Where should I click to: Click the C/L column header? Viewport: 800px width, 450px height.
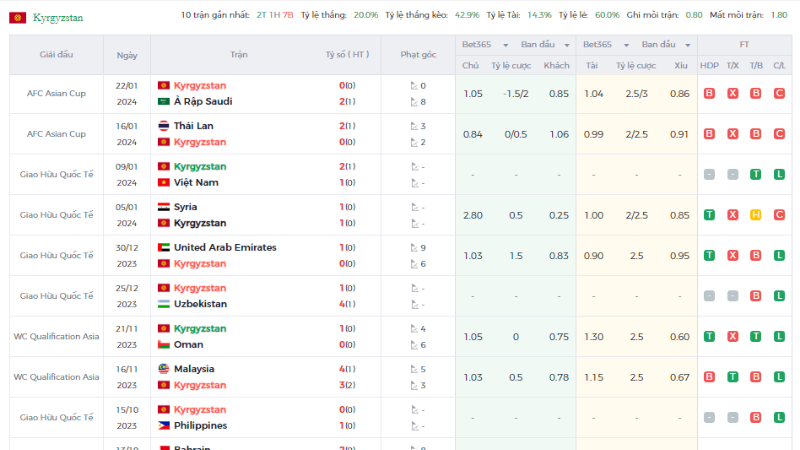tap(779, 65)
